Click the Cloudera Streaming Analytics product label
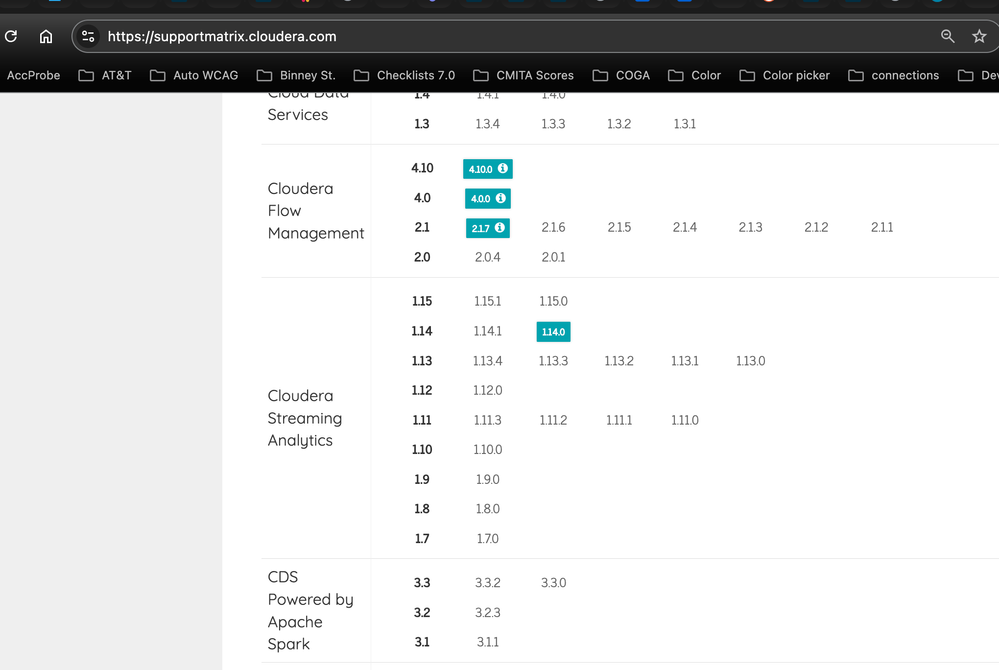This screenshot has width=999, height=670. pyautogui.click(x=305, y=418)
